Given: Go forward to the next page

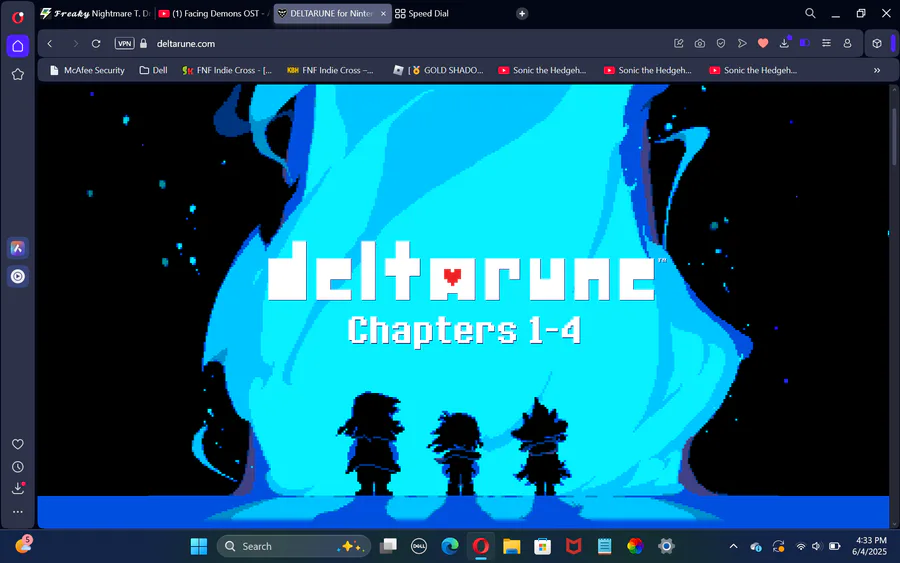Looking at the screenshot, I should click(75, 44).
